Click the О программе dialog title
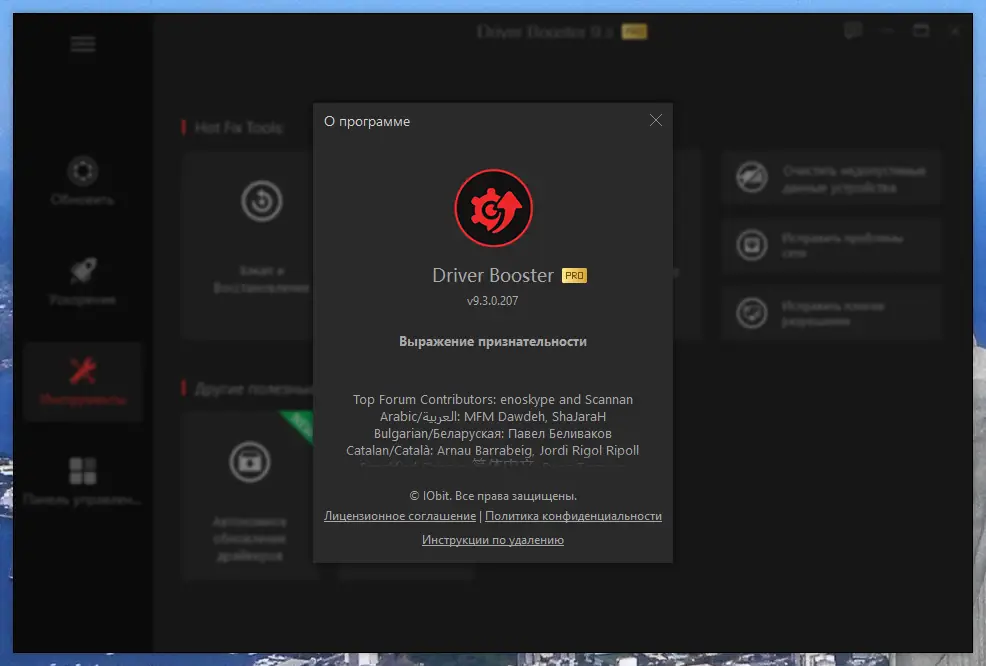This screenshot has height=666, width=986. [x=367, y=121]
